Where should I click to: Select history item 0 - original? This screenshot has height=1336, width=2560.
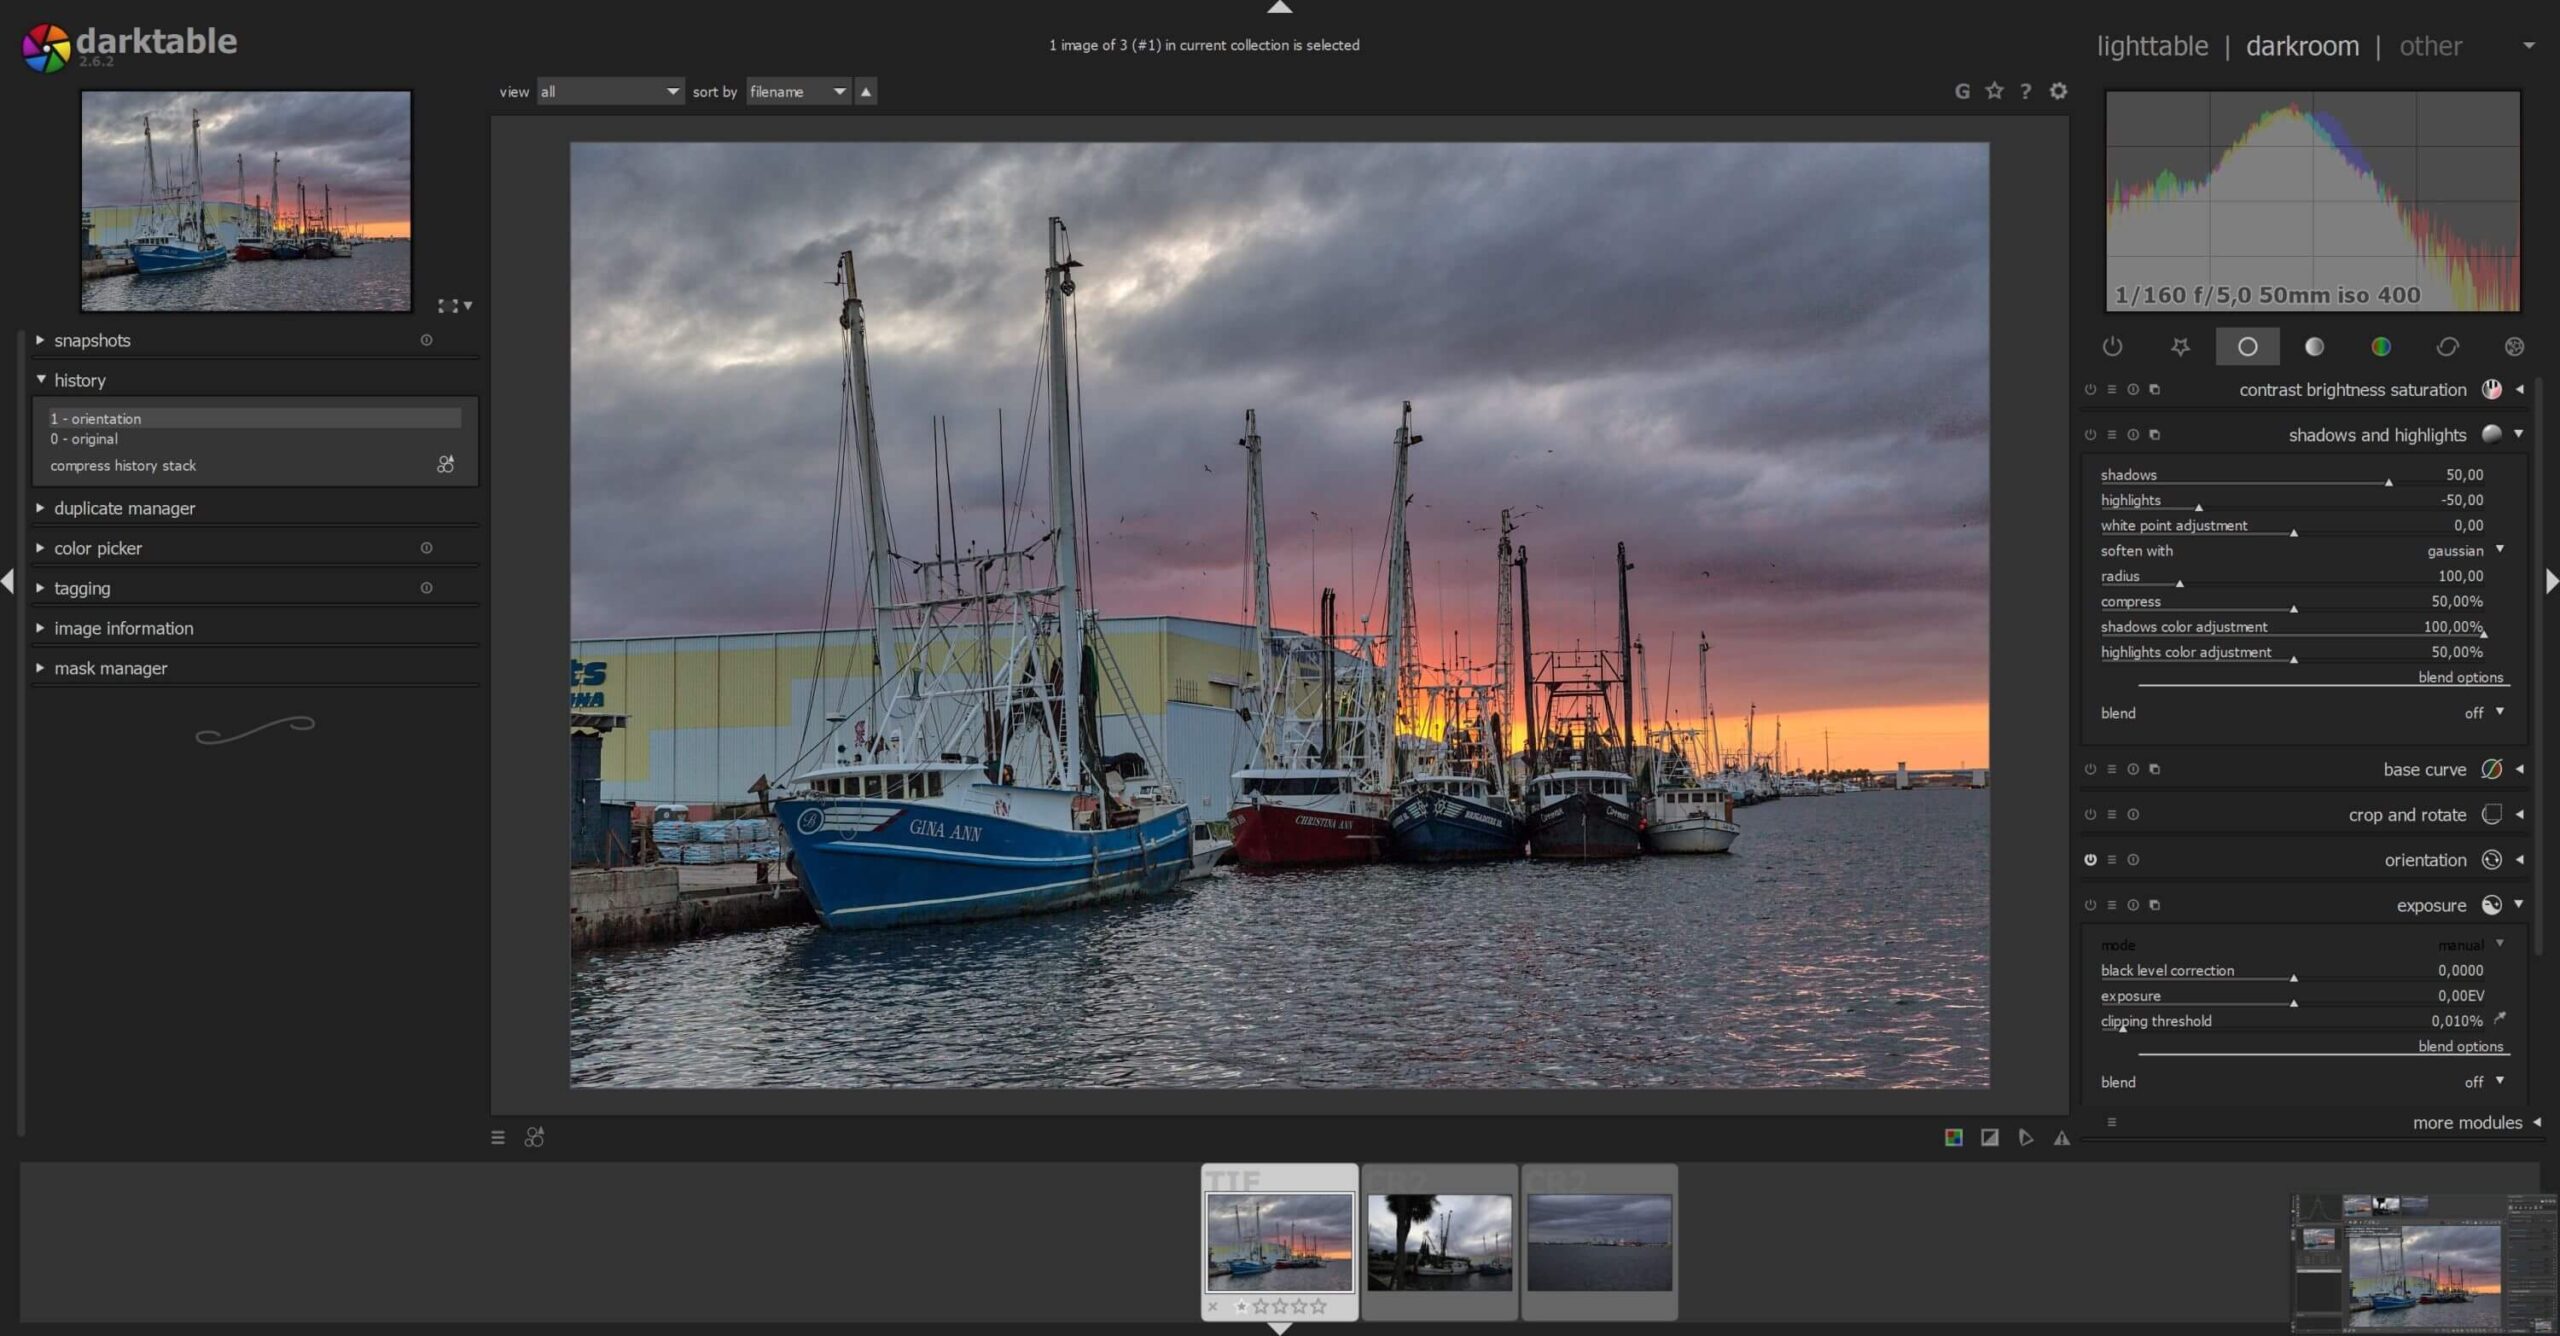(x=84, y=439)
